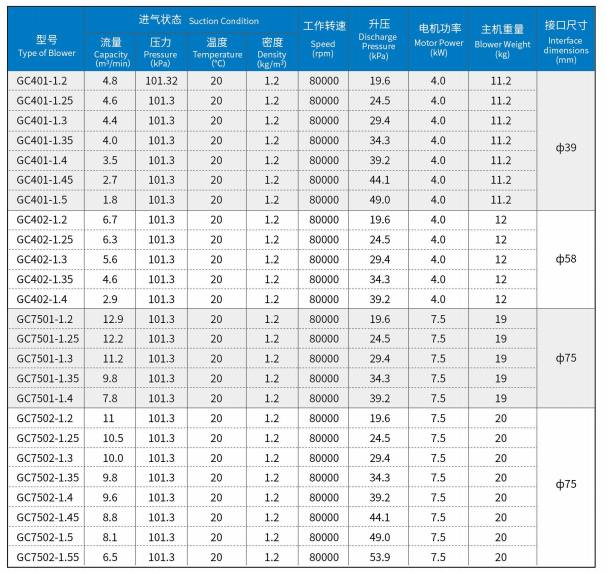Click the GC7502-1.5 model cell
Viewport: 607px width, 574px height.
click(45, 537)
